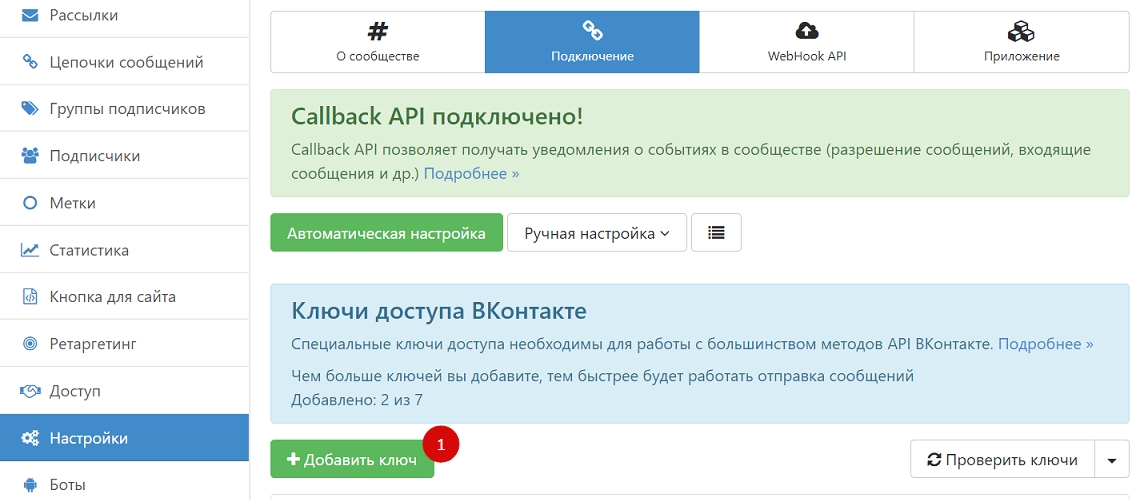Click the envelope icon beside Рассылки

coord(30,15)
